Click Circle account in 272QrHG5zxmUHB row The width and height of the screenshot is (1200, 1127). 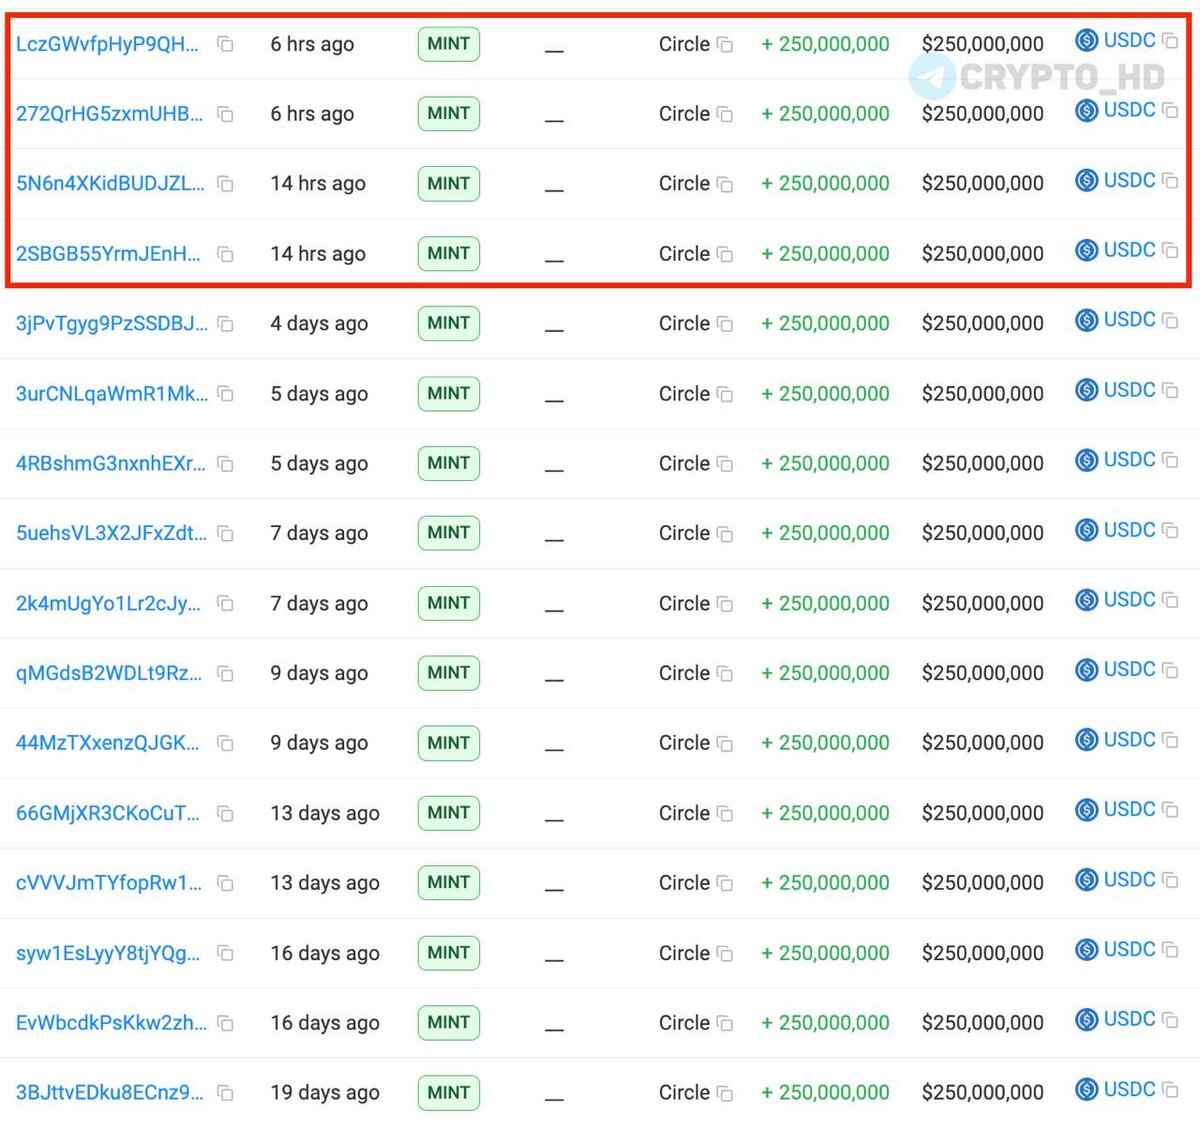pyautogui.click(x=684, y=114)
